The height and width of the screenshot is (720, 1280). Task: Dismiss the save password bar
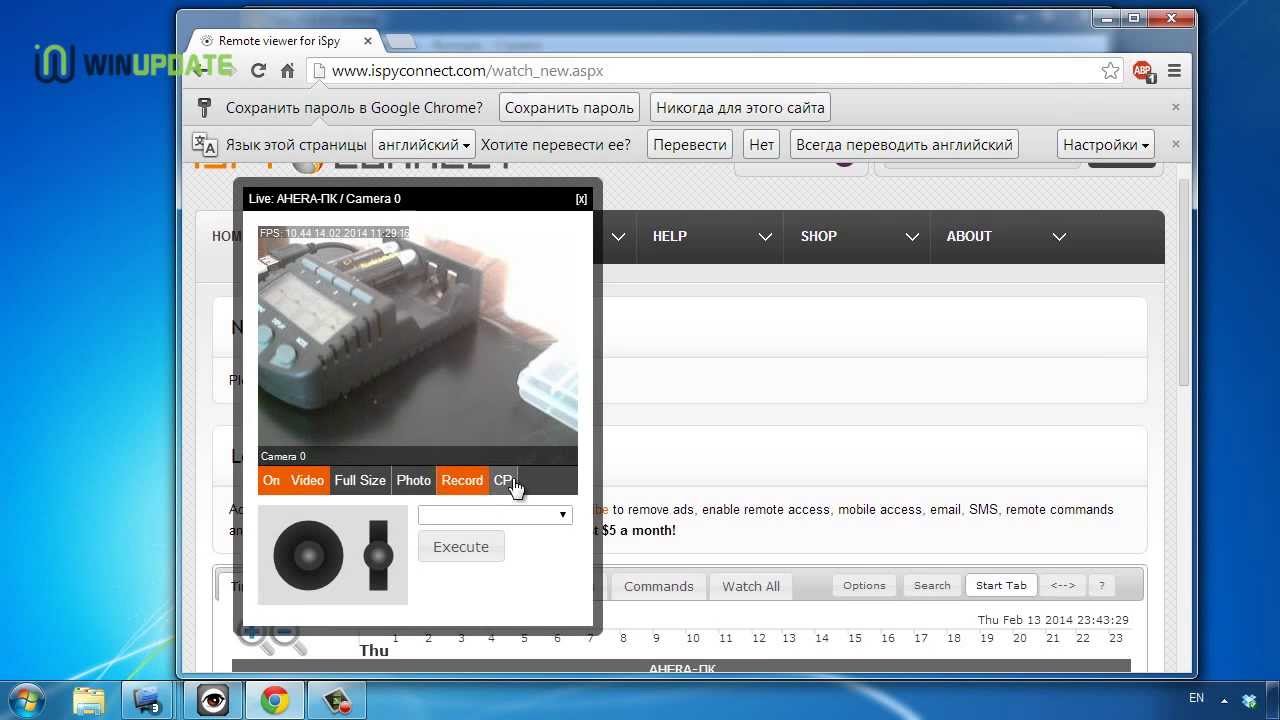(1176, 107)
